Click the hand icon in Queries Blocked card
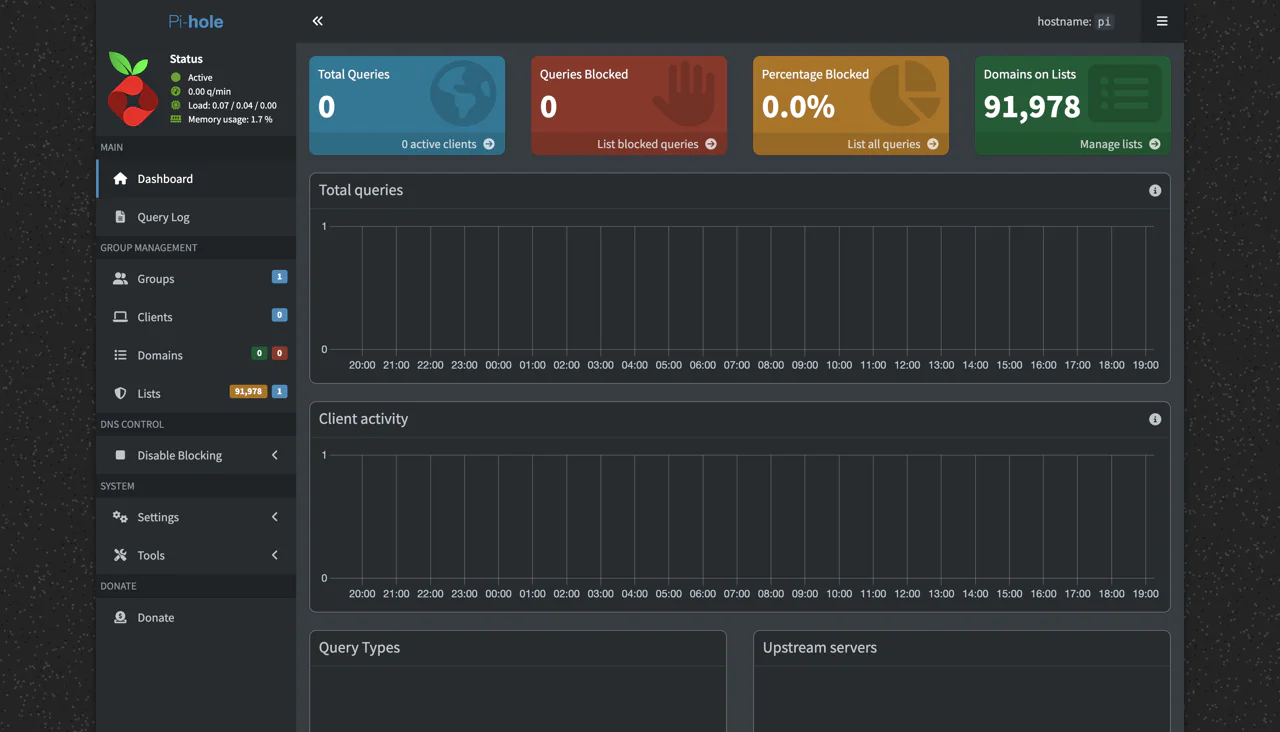Image resolution: width=1280 pixels, height=732 pixels. pyautogui.click(x=685, y=94)
